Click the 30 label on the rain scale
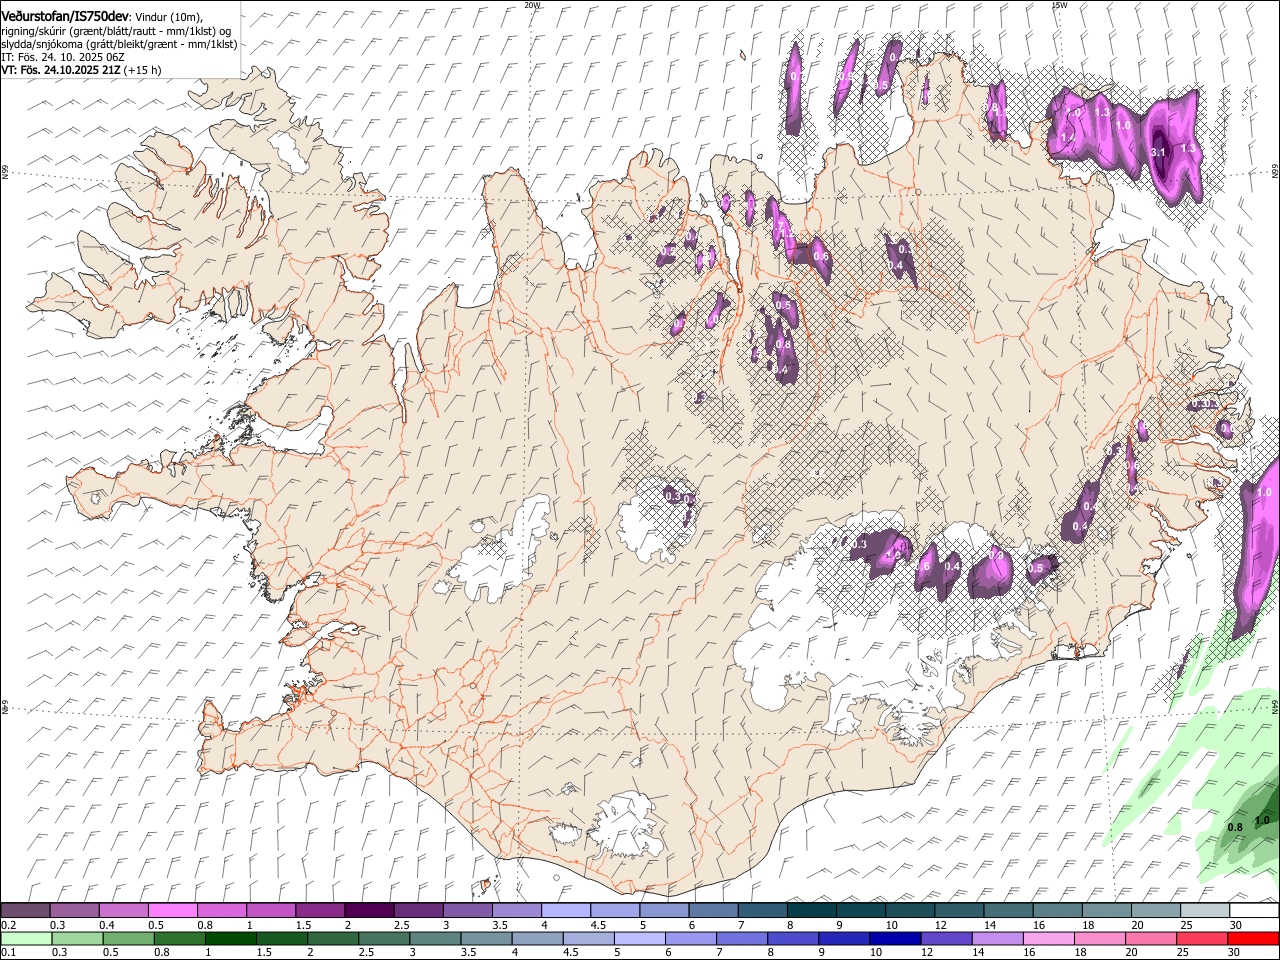 pos(1233,953)
